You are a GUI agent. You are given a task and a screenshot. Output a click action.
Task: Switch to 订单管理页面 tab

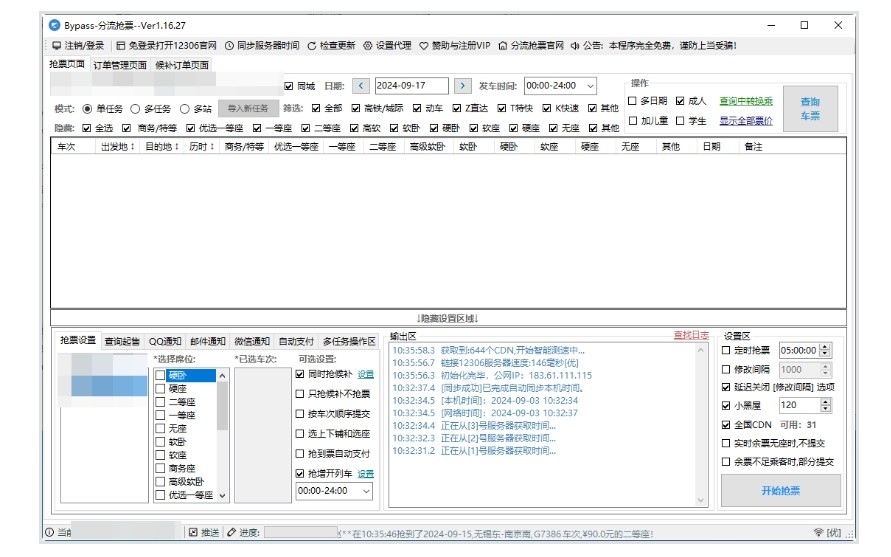[x=119, y=65]
